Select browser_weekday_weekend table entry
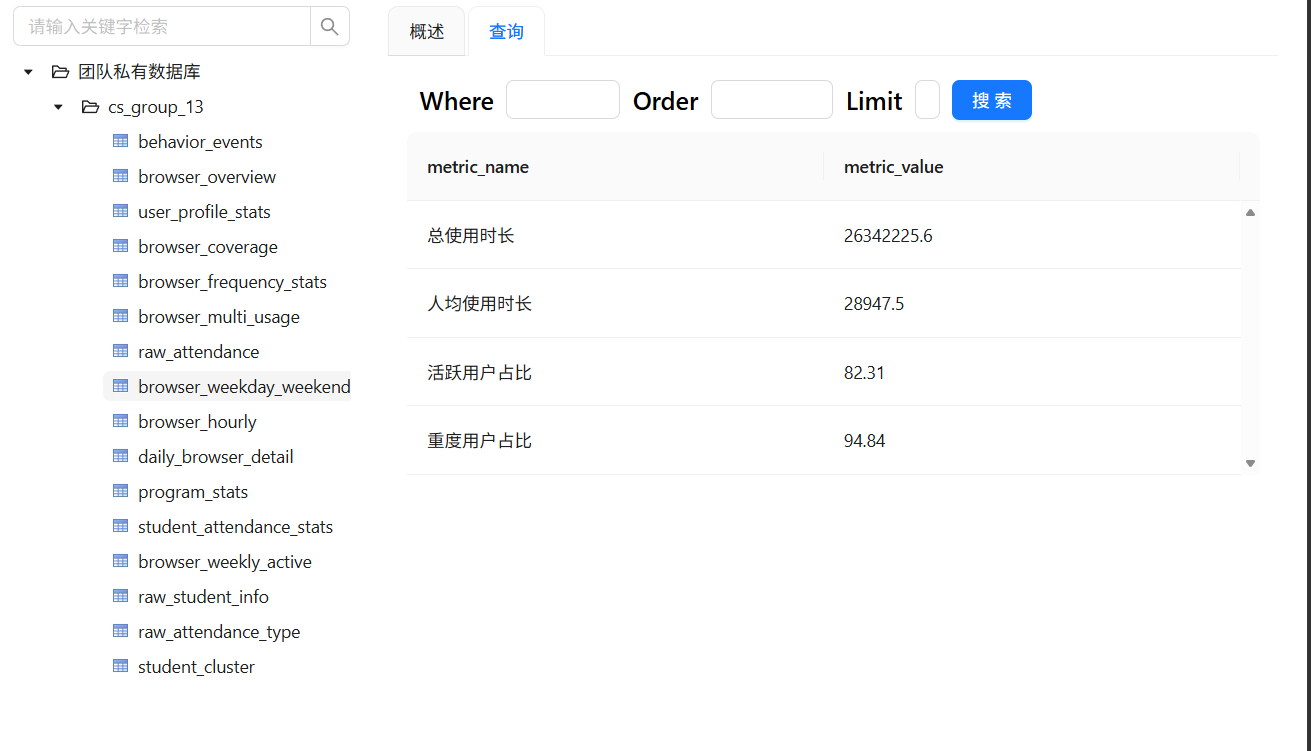This screenshot has width=1311, height=751. 244,387
